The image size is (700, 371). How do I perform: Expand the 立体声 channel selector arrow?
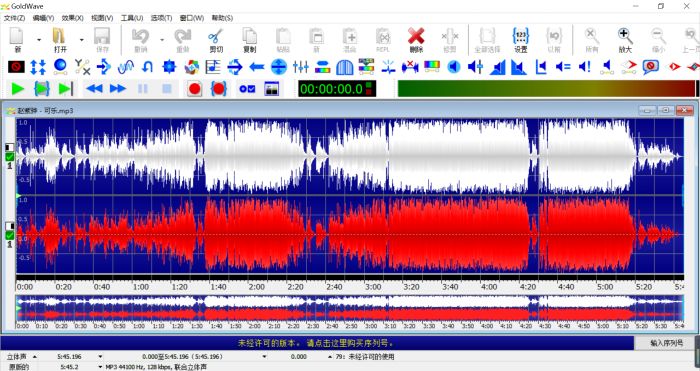(x=35, y=356)
